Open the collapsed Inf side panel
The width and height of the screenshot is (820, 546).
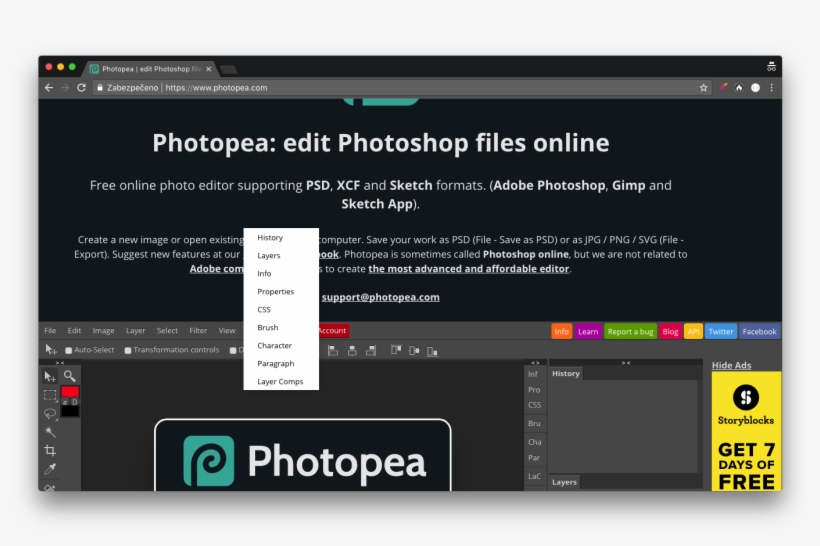[533, 374]
